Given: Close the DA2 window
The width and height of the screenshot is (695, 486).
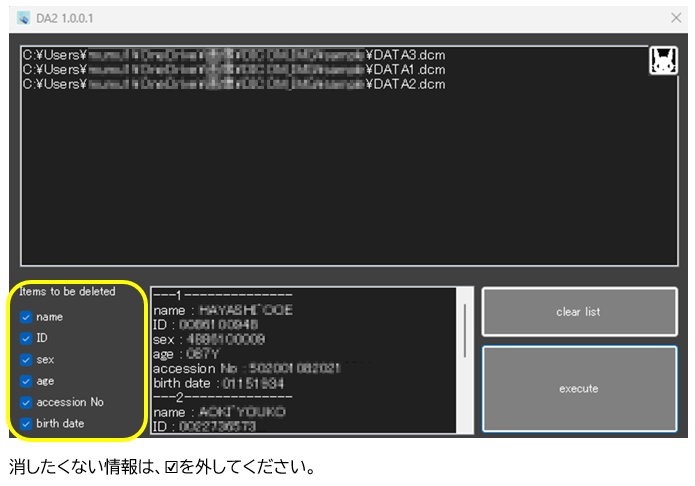Looking at the screenshot, I should [676, 19].
